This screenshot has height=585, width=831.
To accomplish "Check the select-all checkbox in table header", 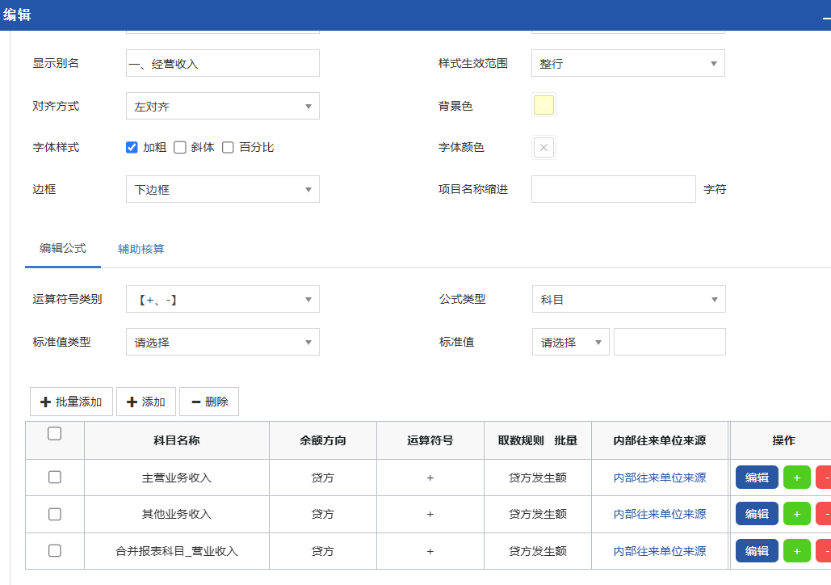I will coord(55,433).
